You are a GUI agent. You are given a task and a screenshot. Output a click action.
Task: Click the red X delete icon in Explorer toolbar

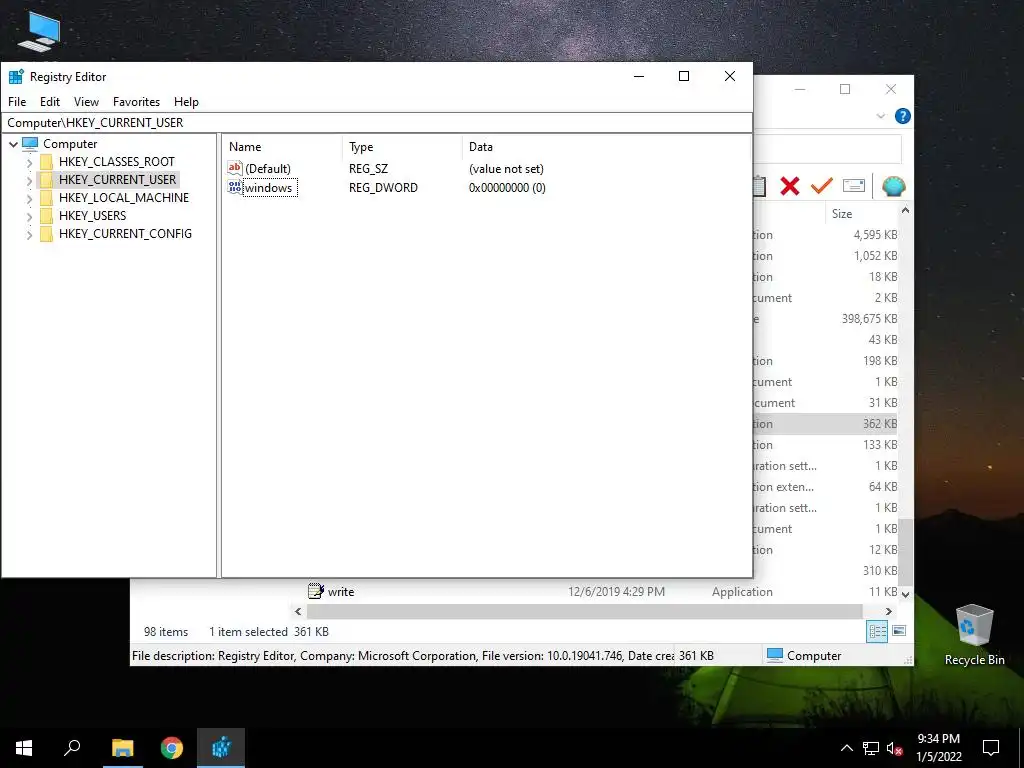790,186
